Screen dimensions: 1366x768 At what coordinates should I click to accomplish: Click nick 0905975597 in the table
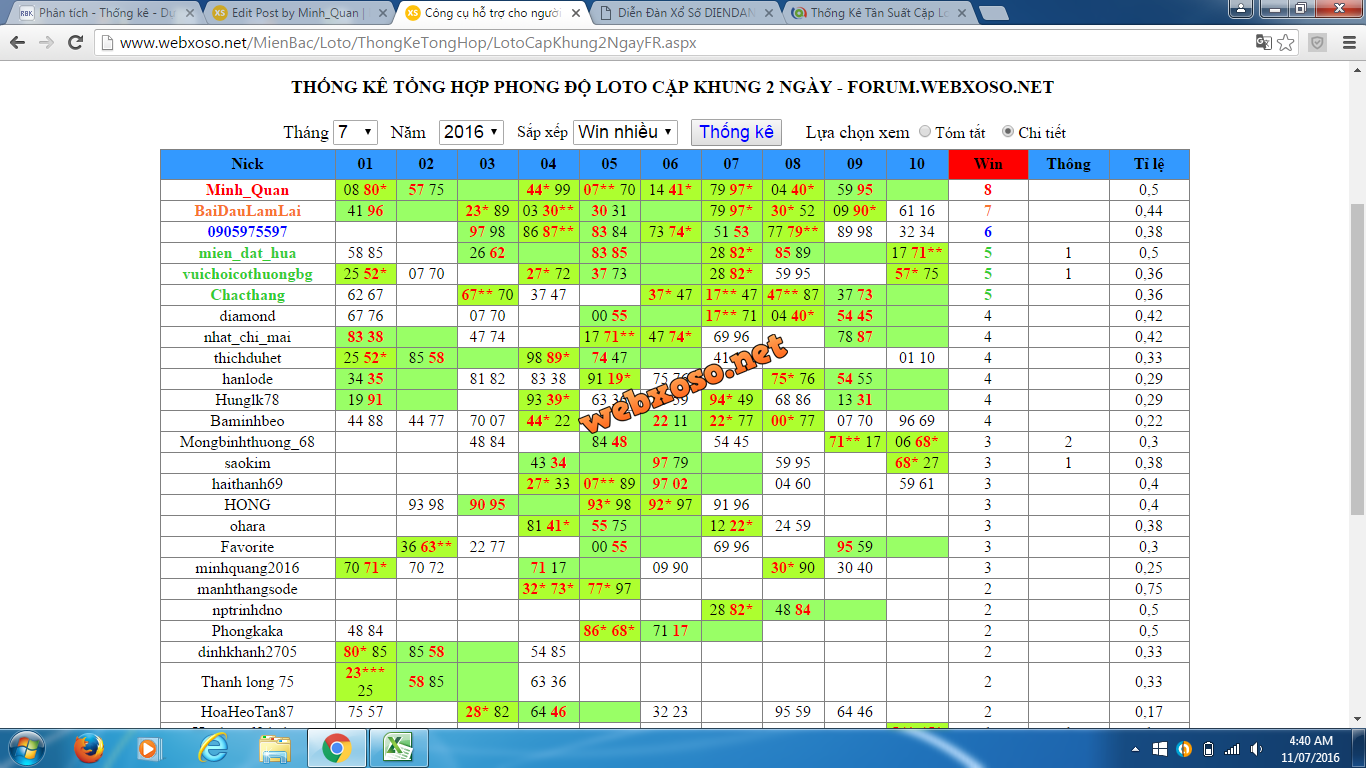(x=247, y=232)
